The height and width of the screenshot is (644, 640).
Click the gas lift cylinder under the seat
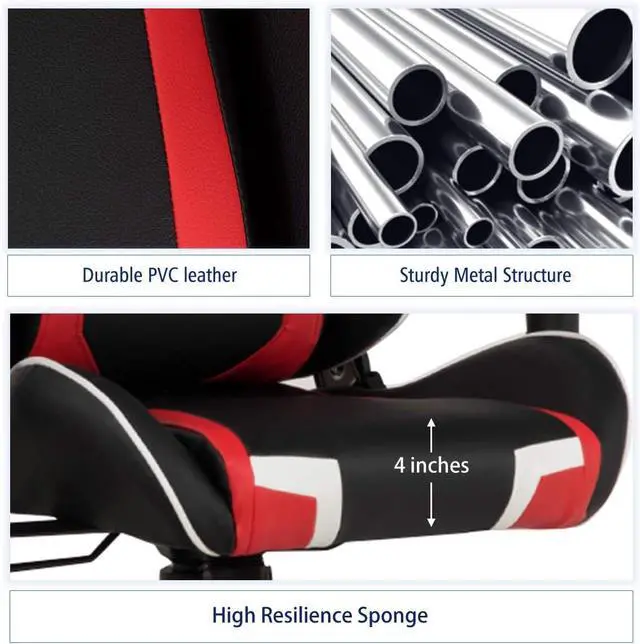coord(216,568)
